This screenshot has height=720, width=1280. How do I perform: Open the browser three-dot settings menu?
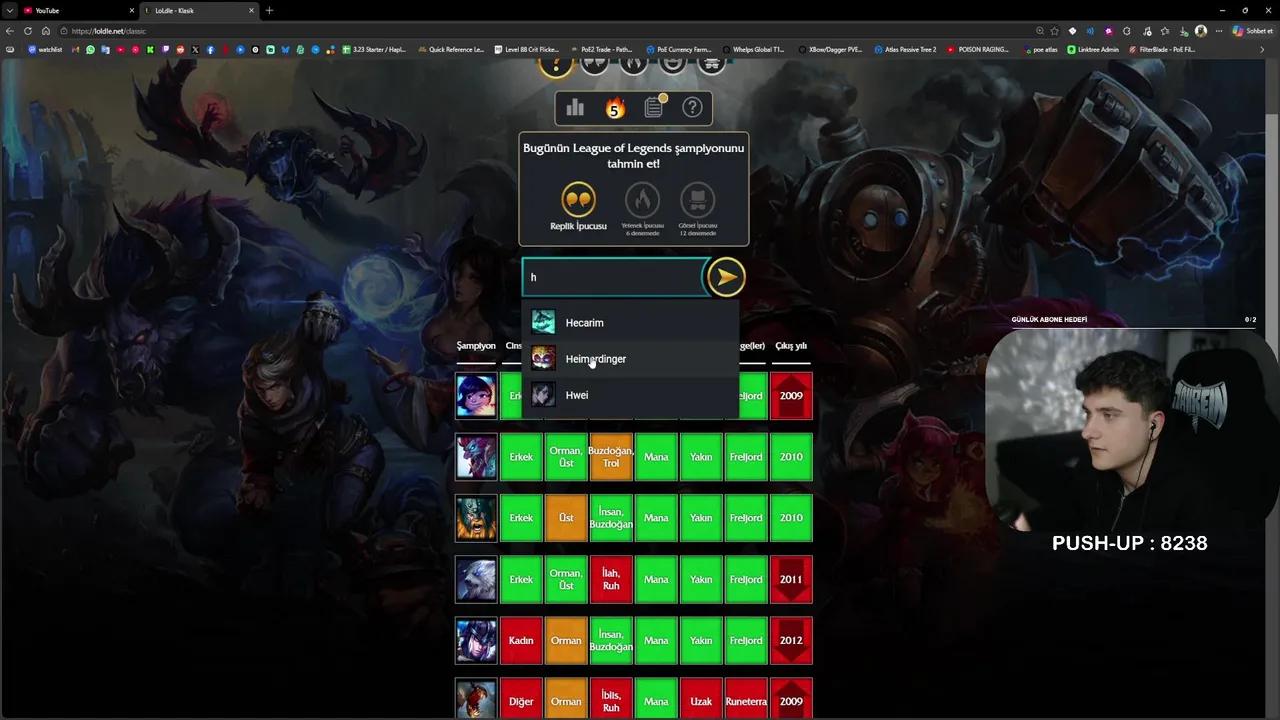(1219, 31)
